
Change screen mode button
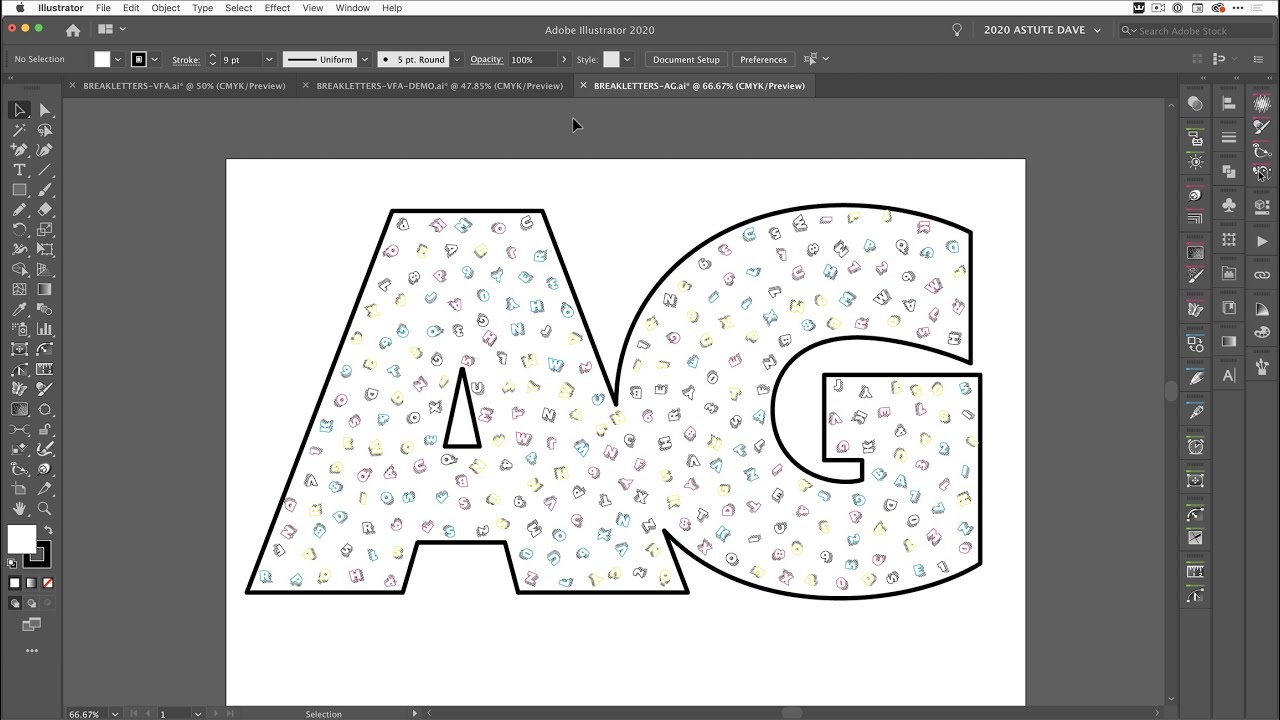pos(31,625)
